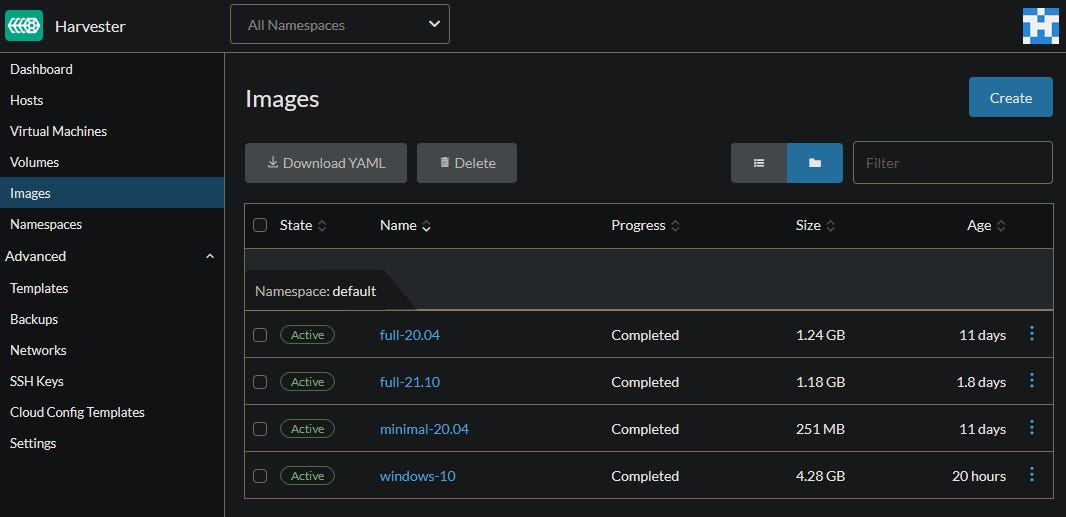Switch to flat list view icon

759,163
